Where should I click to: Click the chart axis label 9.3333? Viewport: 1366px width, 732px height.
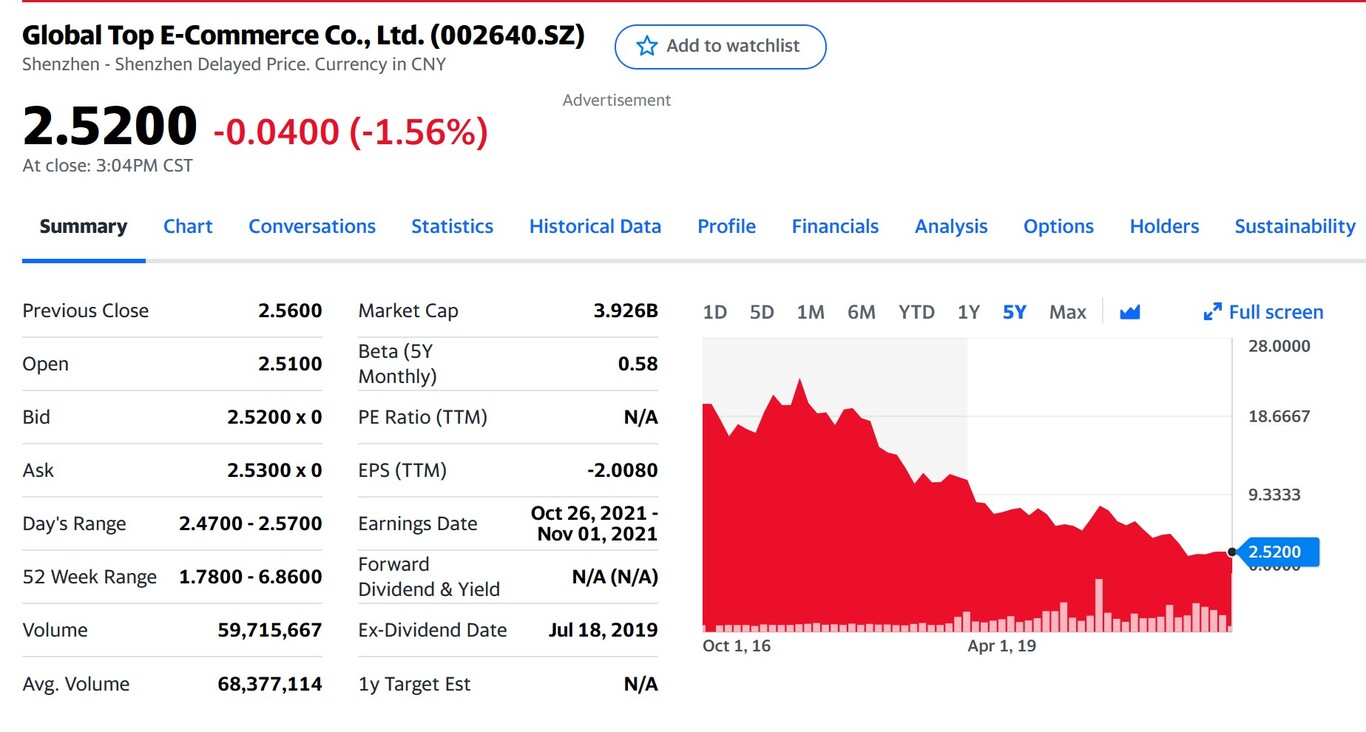click(x=1275, y=494)
